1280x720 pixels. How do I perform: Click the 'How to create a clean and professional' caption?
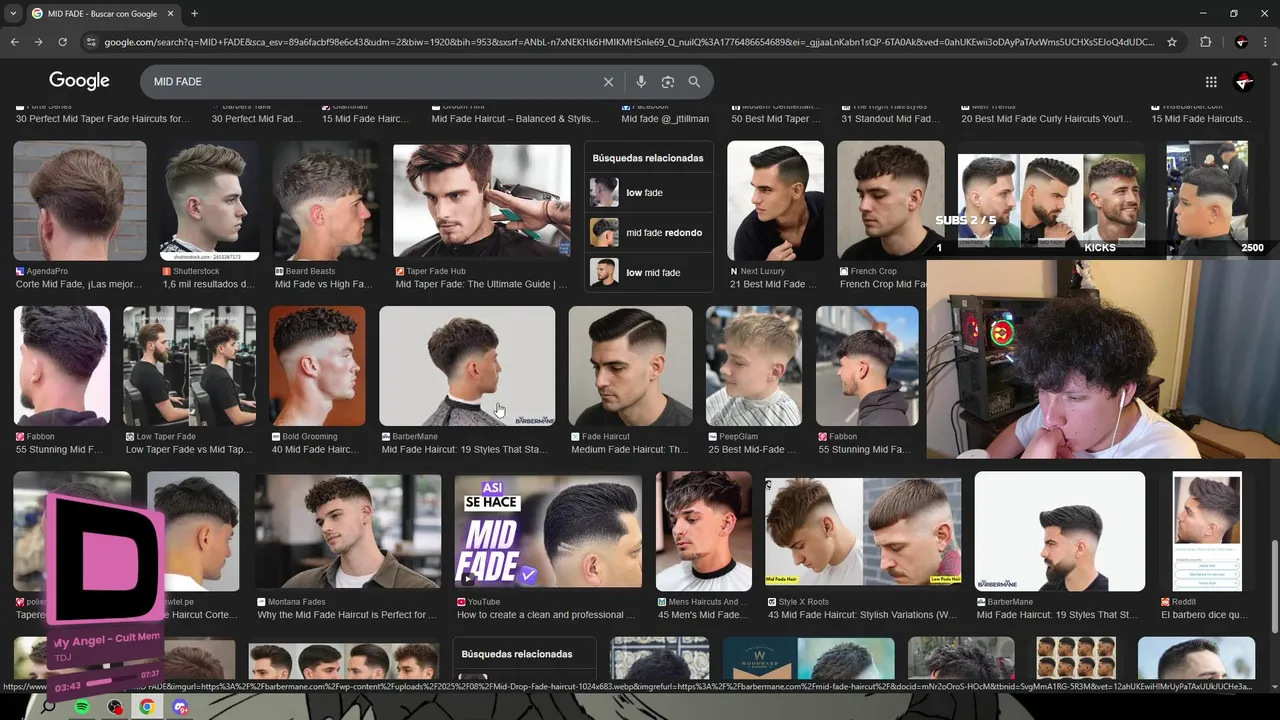tap(547, 615)
